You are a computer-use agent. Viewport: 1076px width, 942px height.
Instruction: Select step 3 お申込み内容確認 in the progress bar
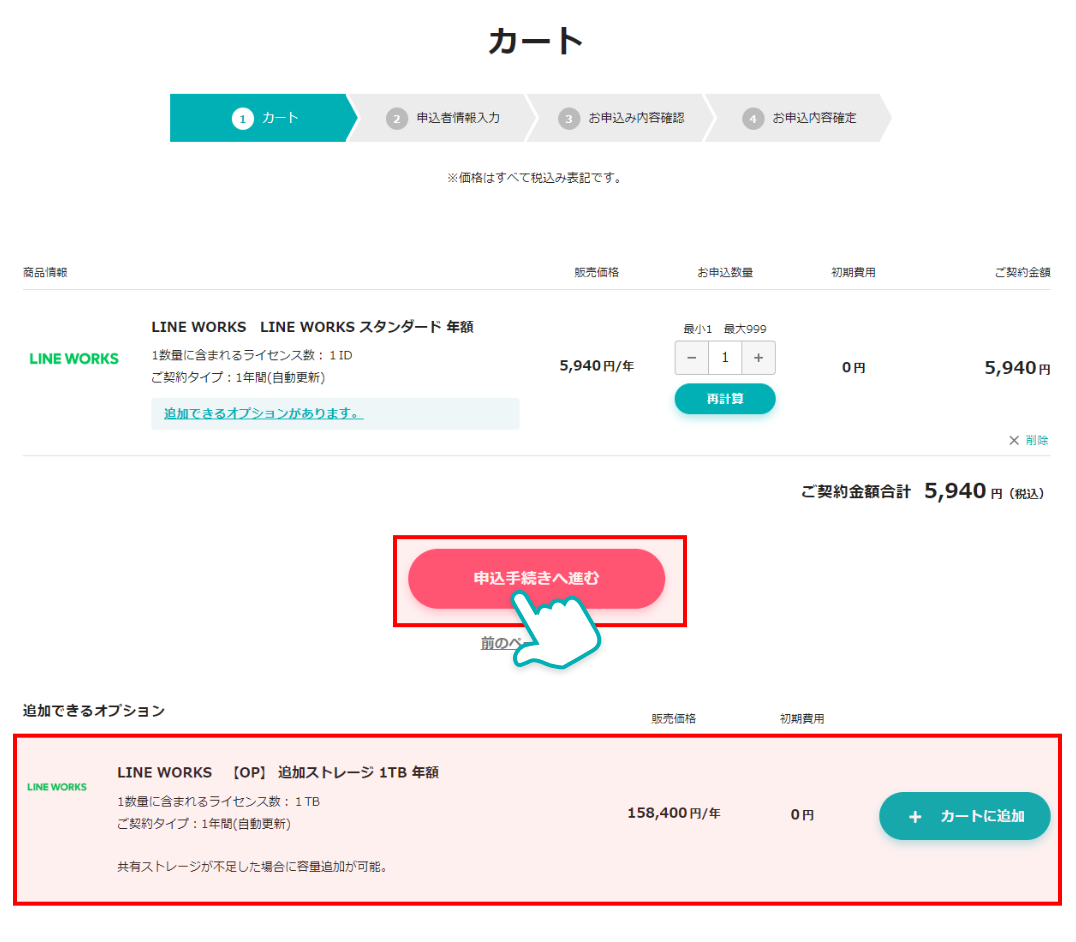coord(621,118)
